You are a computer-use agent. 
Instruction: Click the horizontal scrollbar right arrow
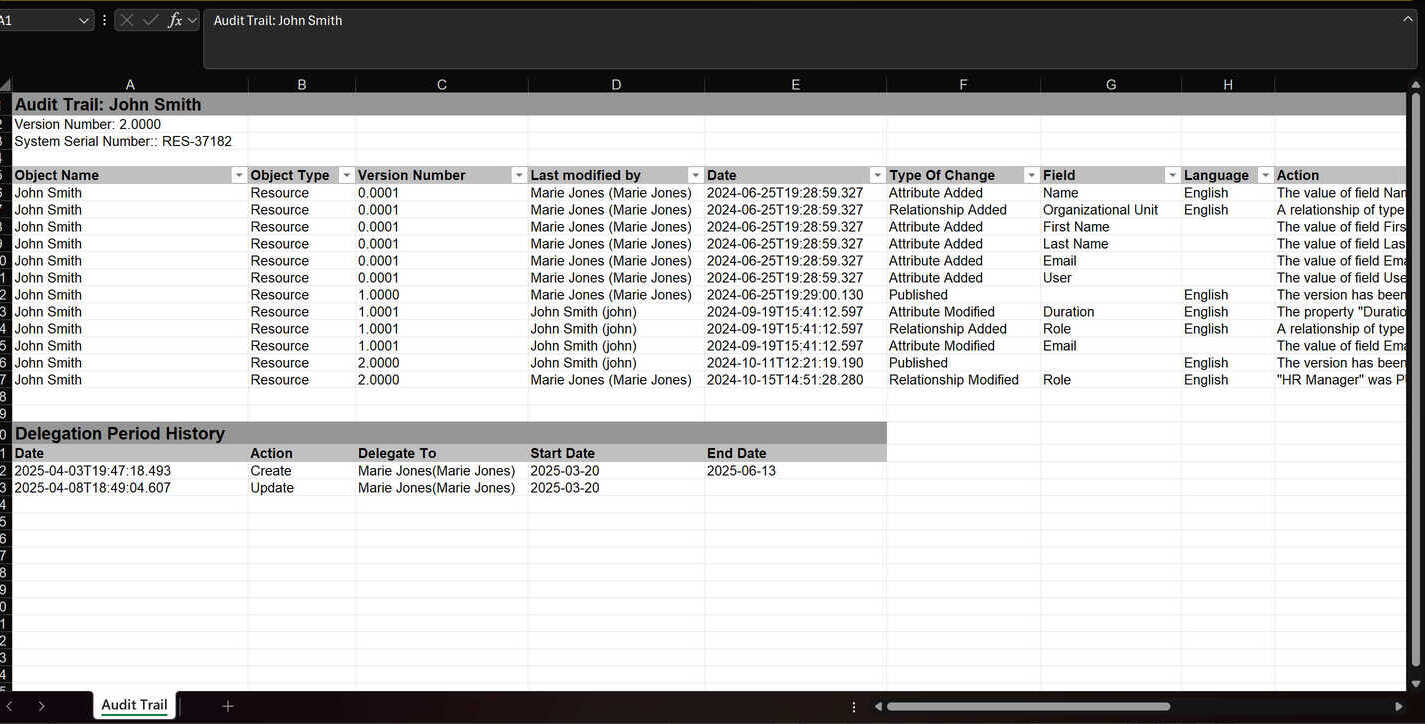click(1399, 706)
